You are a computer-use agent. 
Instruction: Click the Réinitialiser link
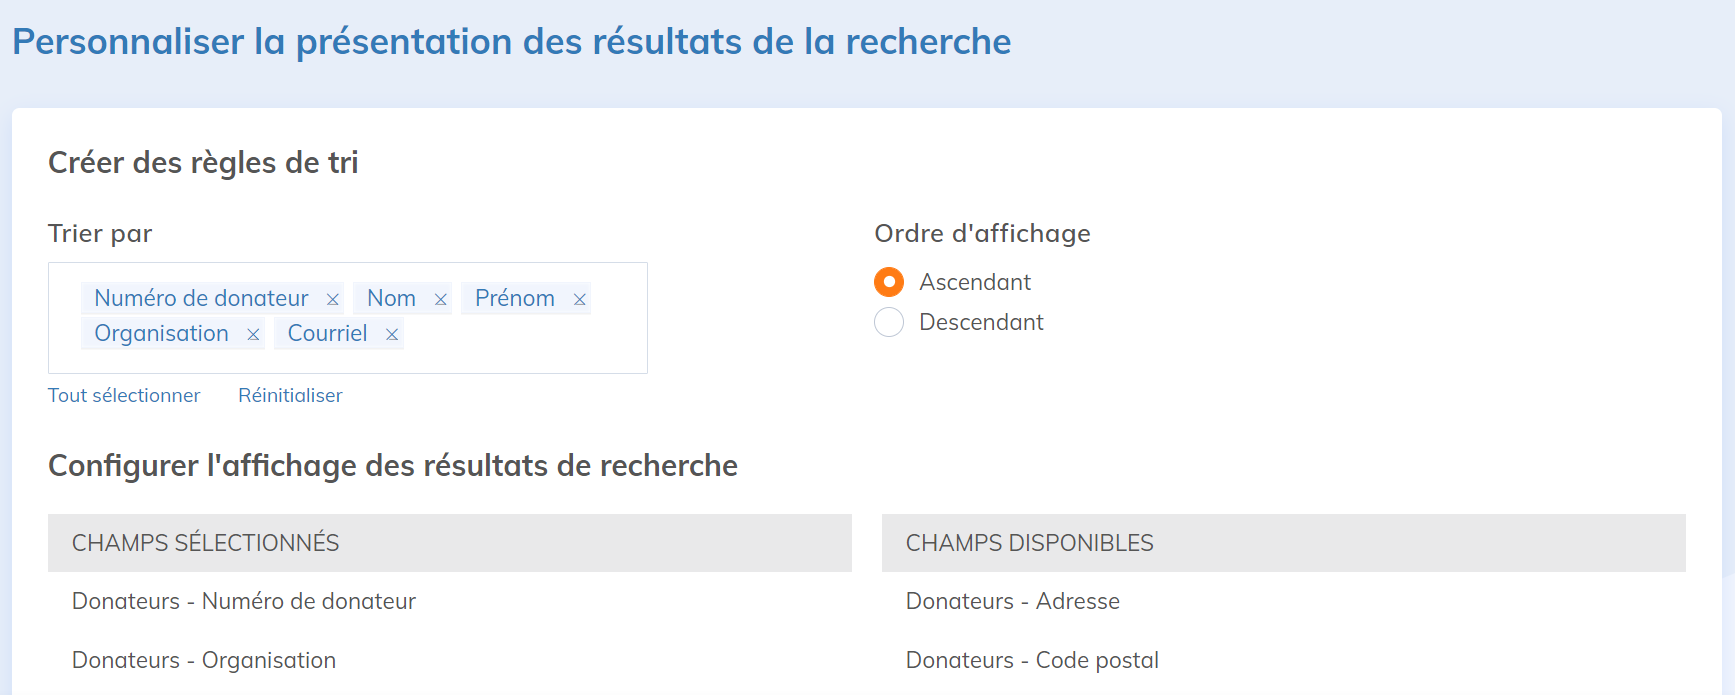tap(290, 395)
